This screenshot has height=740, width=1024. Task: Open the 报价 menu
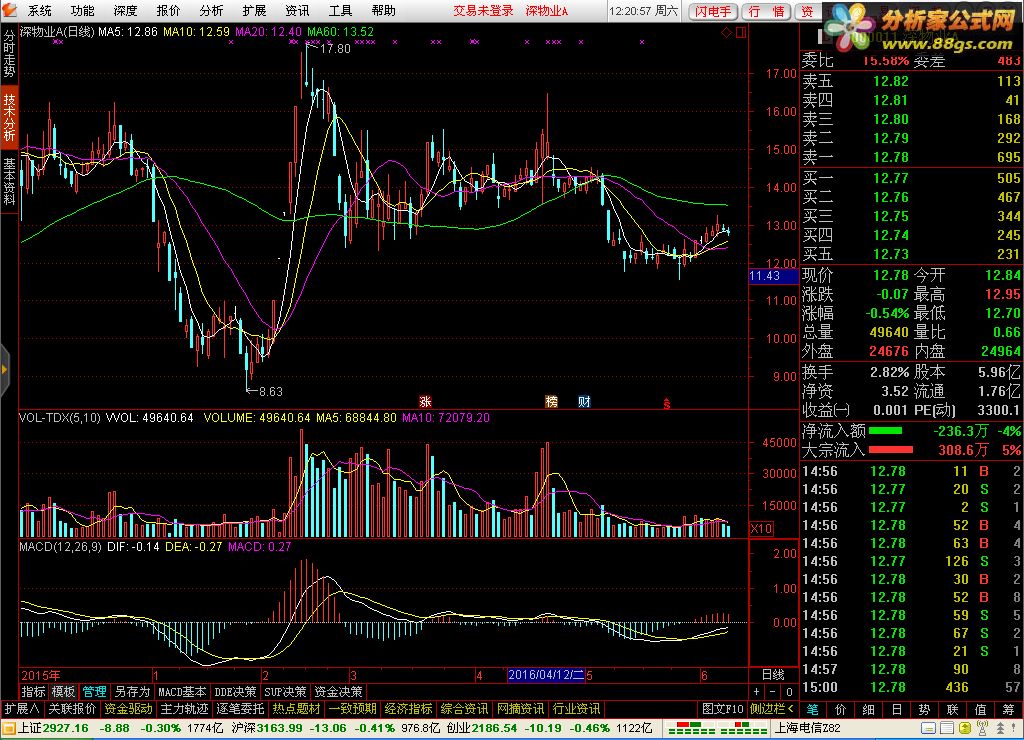click(x=168, y=10)
